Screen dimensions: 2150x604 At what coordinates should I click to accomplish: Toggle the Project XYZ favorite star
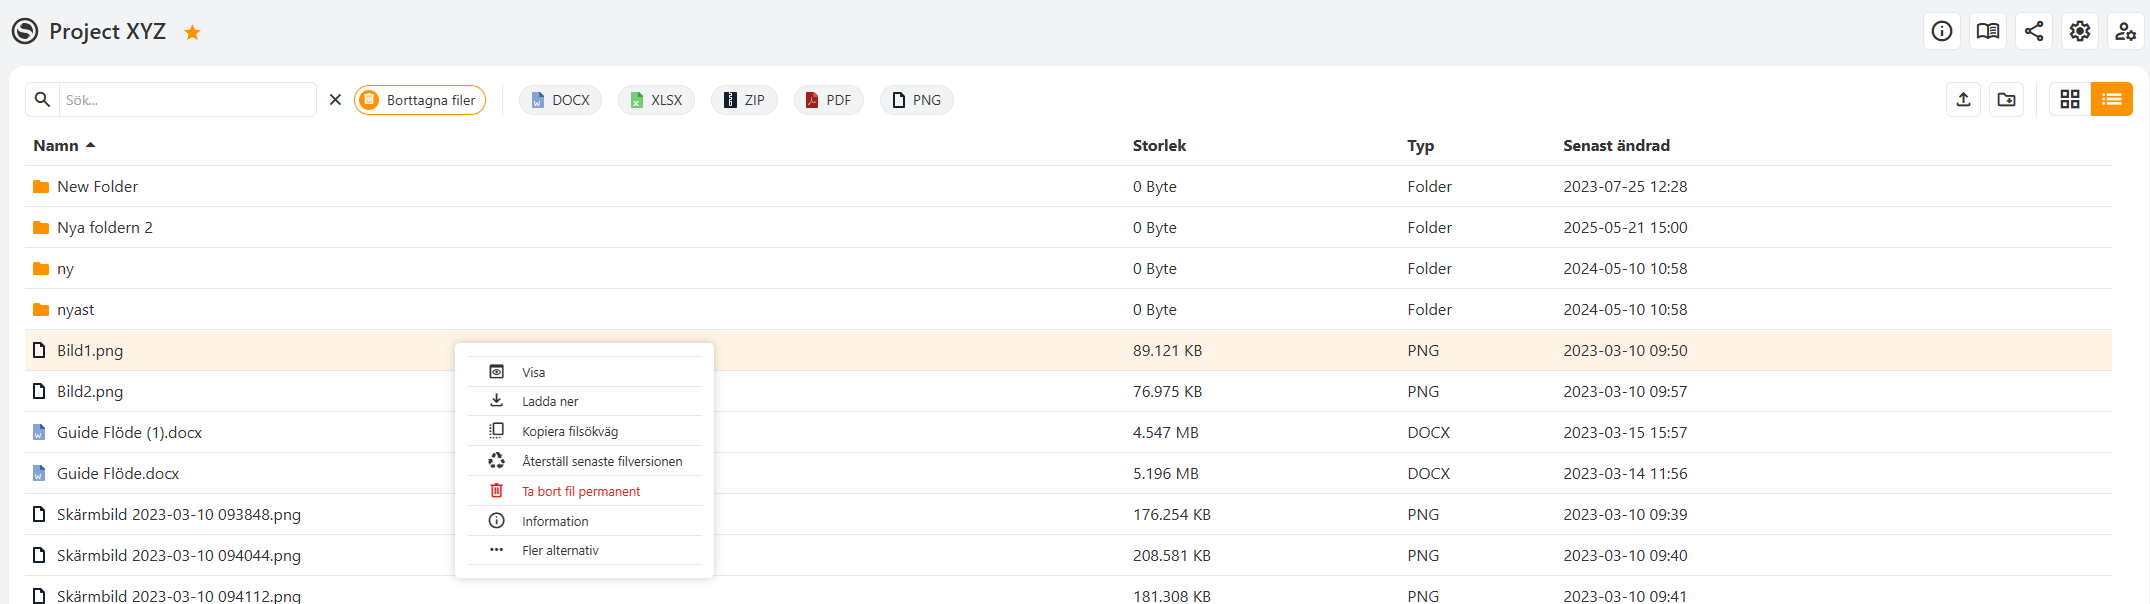point(192,32)
